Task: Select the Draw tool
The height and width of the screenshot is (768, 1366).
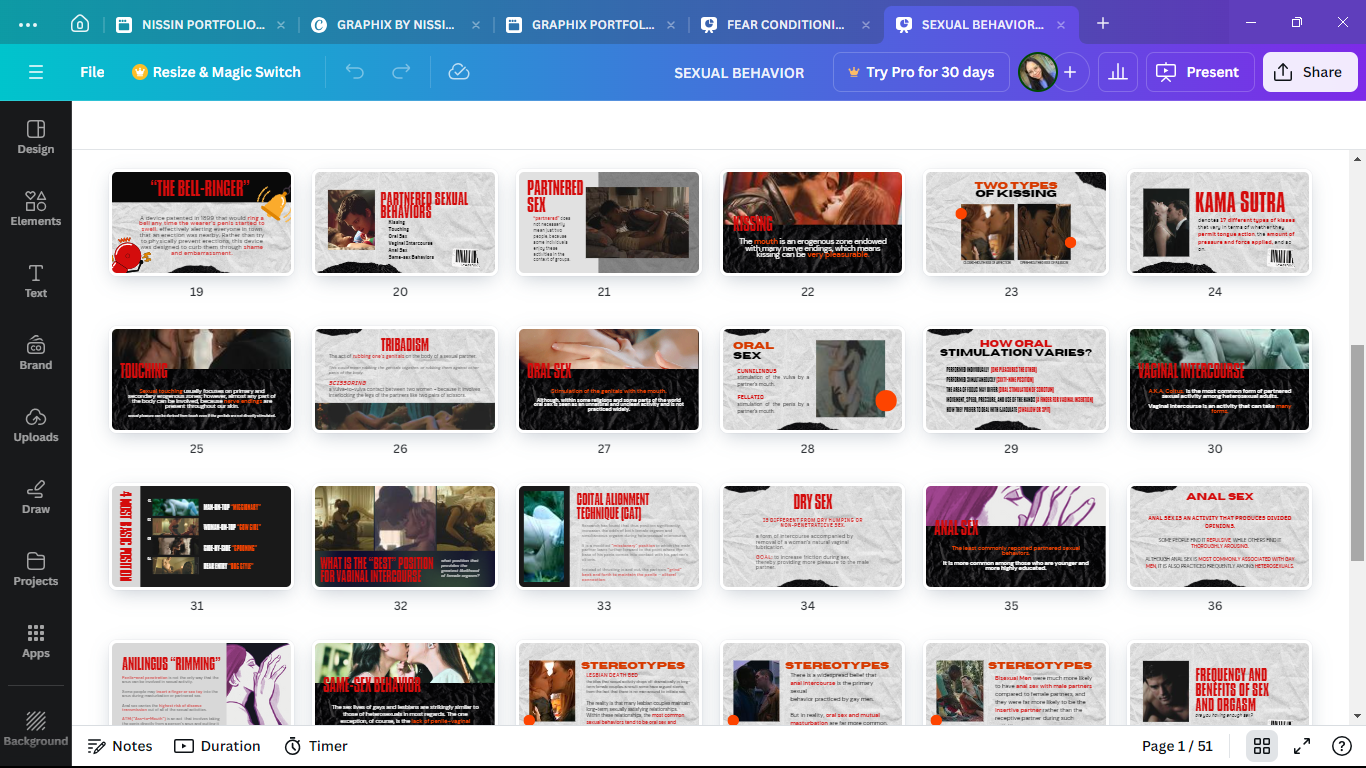Action: point(36,497)
